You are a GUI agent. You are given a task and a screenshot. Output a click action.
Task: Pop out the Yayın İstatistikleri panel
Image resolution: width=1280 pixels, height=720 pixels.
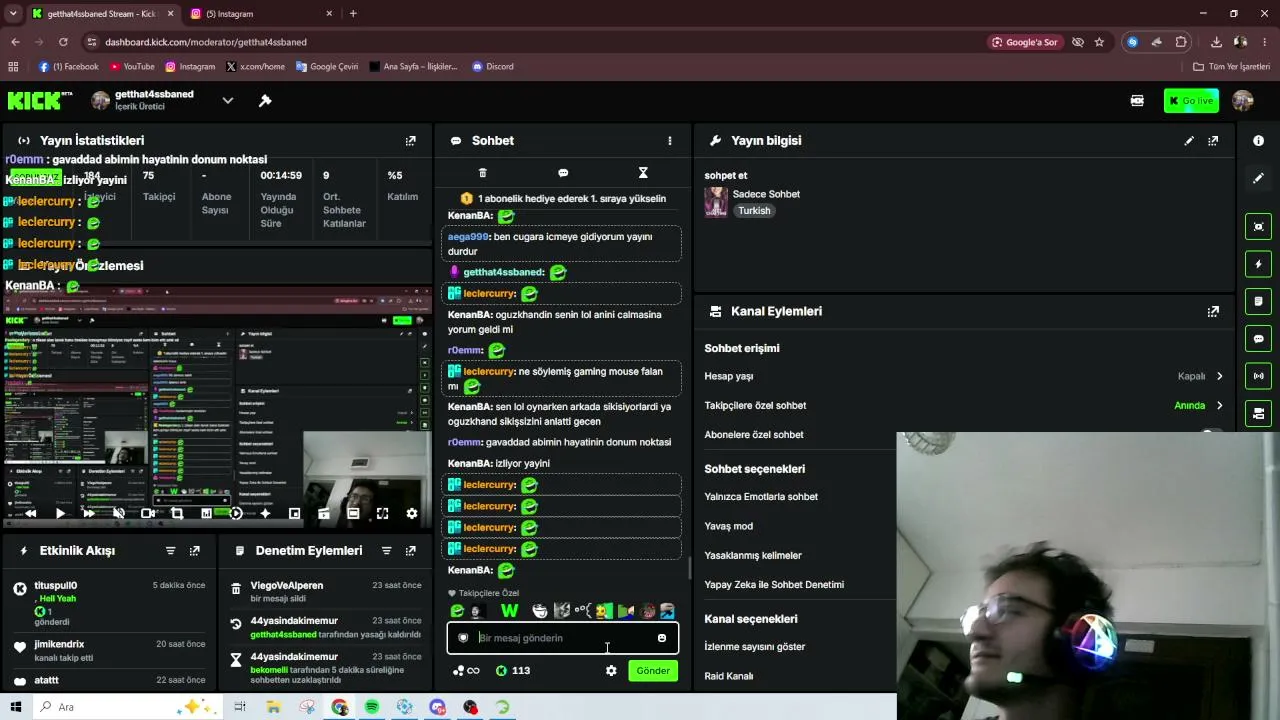click(410, 141)
